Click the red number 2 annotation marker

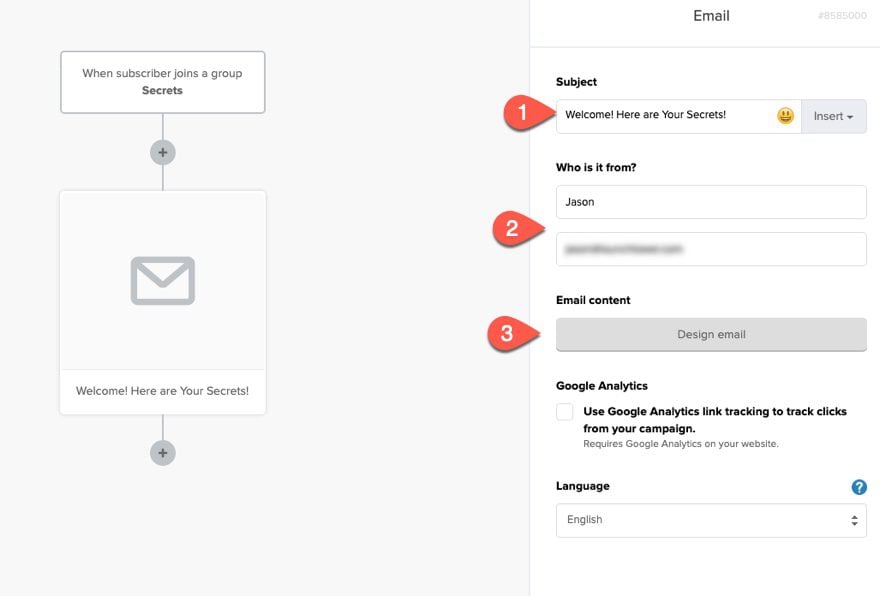click(512, 228)
